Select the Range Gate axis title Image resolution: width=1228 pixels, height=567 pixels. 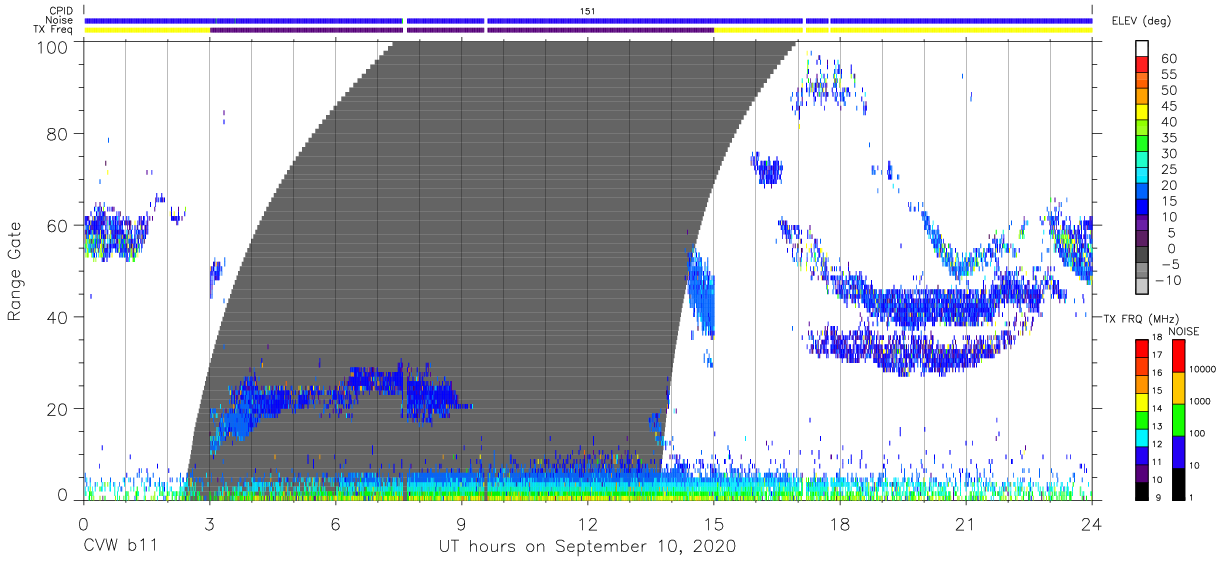[x=15, y=271]
